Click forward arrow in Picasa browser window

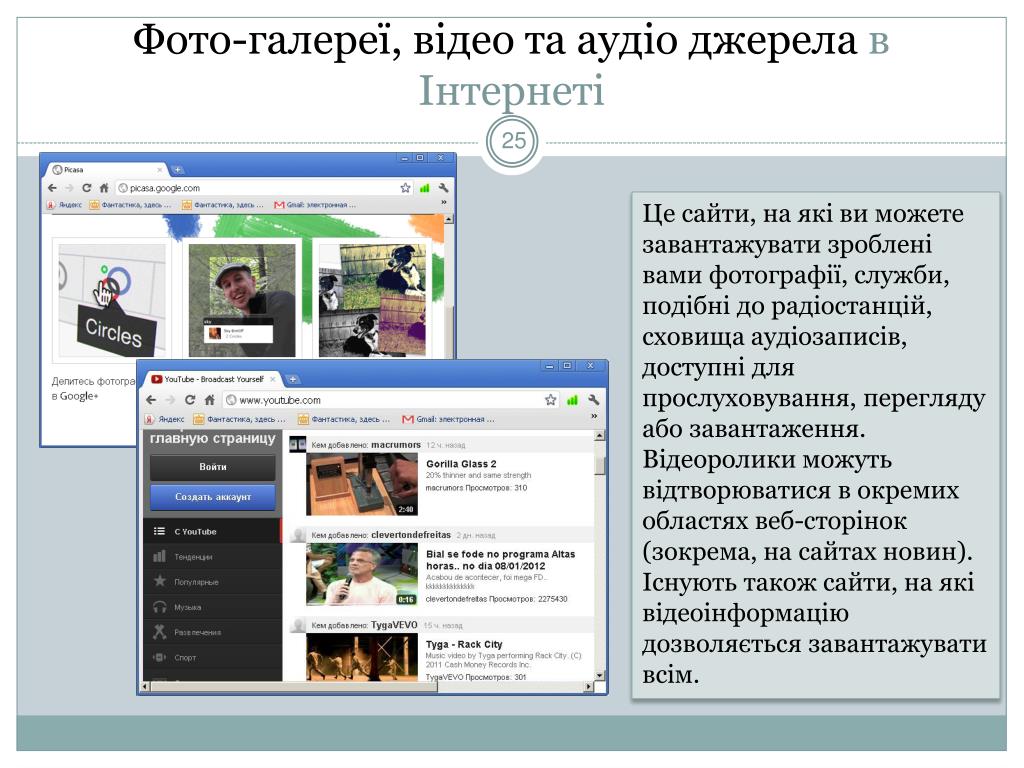[70, 188]
